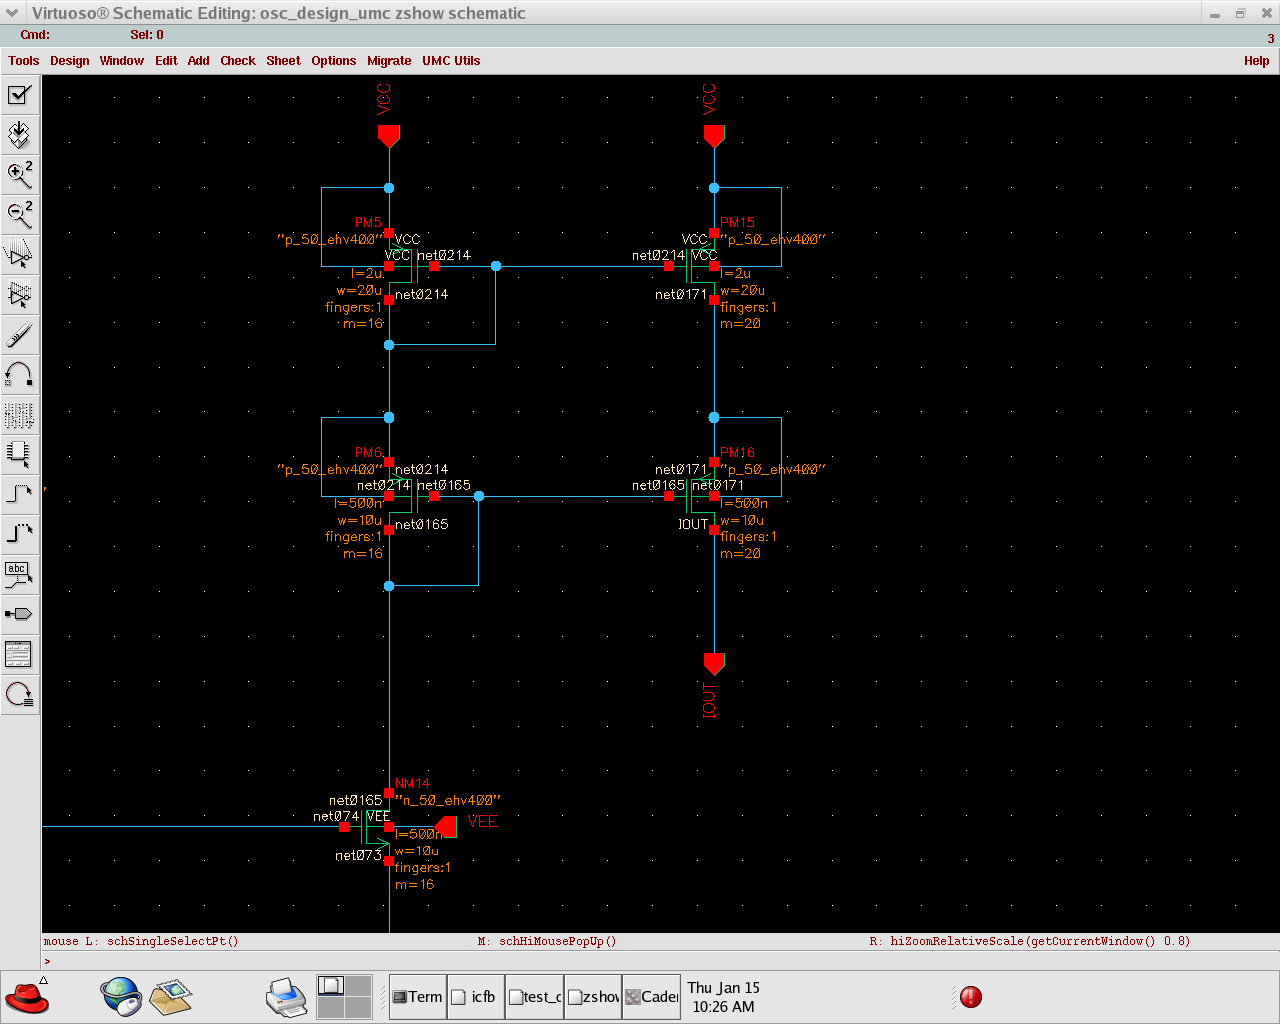Open the Red Hat main menu
This screenshot has width=1280, height=1024.
point(27,997)
